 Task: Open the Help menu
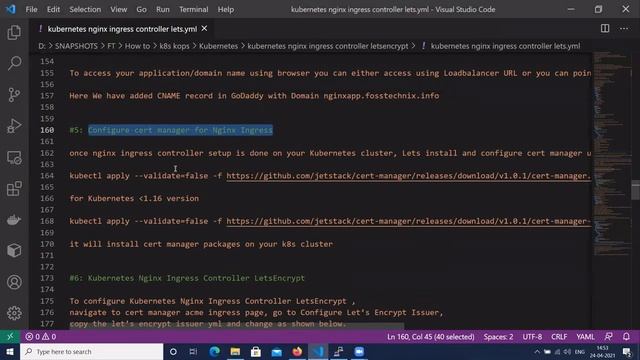(225, 9)
